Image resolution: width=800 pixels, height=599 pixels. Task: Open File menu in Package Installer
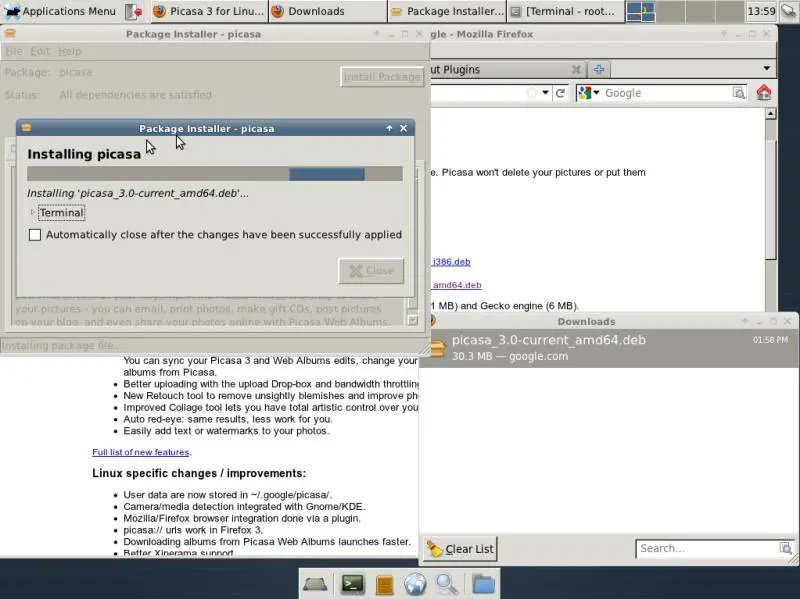(14, 51)
